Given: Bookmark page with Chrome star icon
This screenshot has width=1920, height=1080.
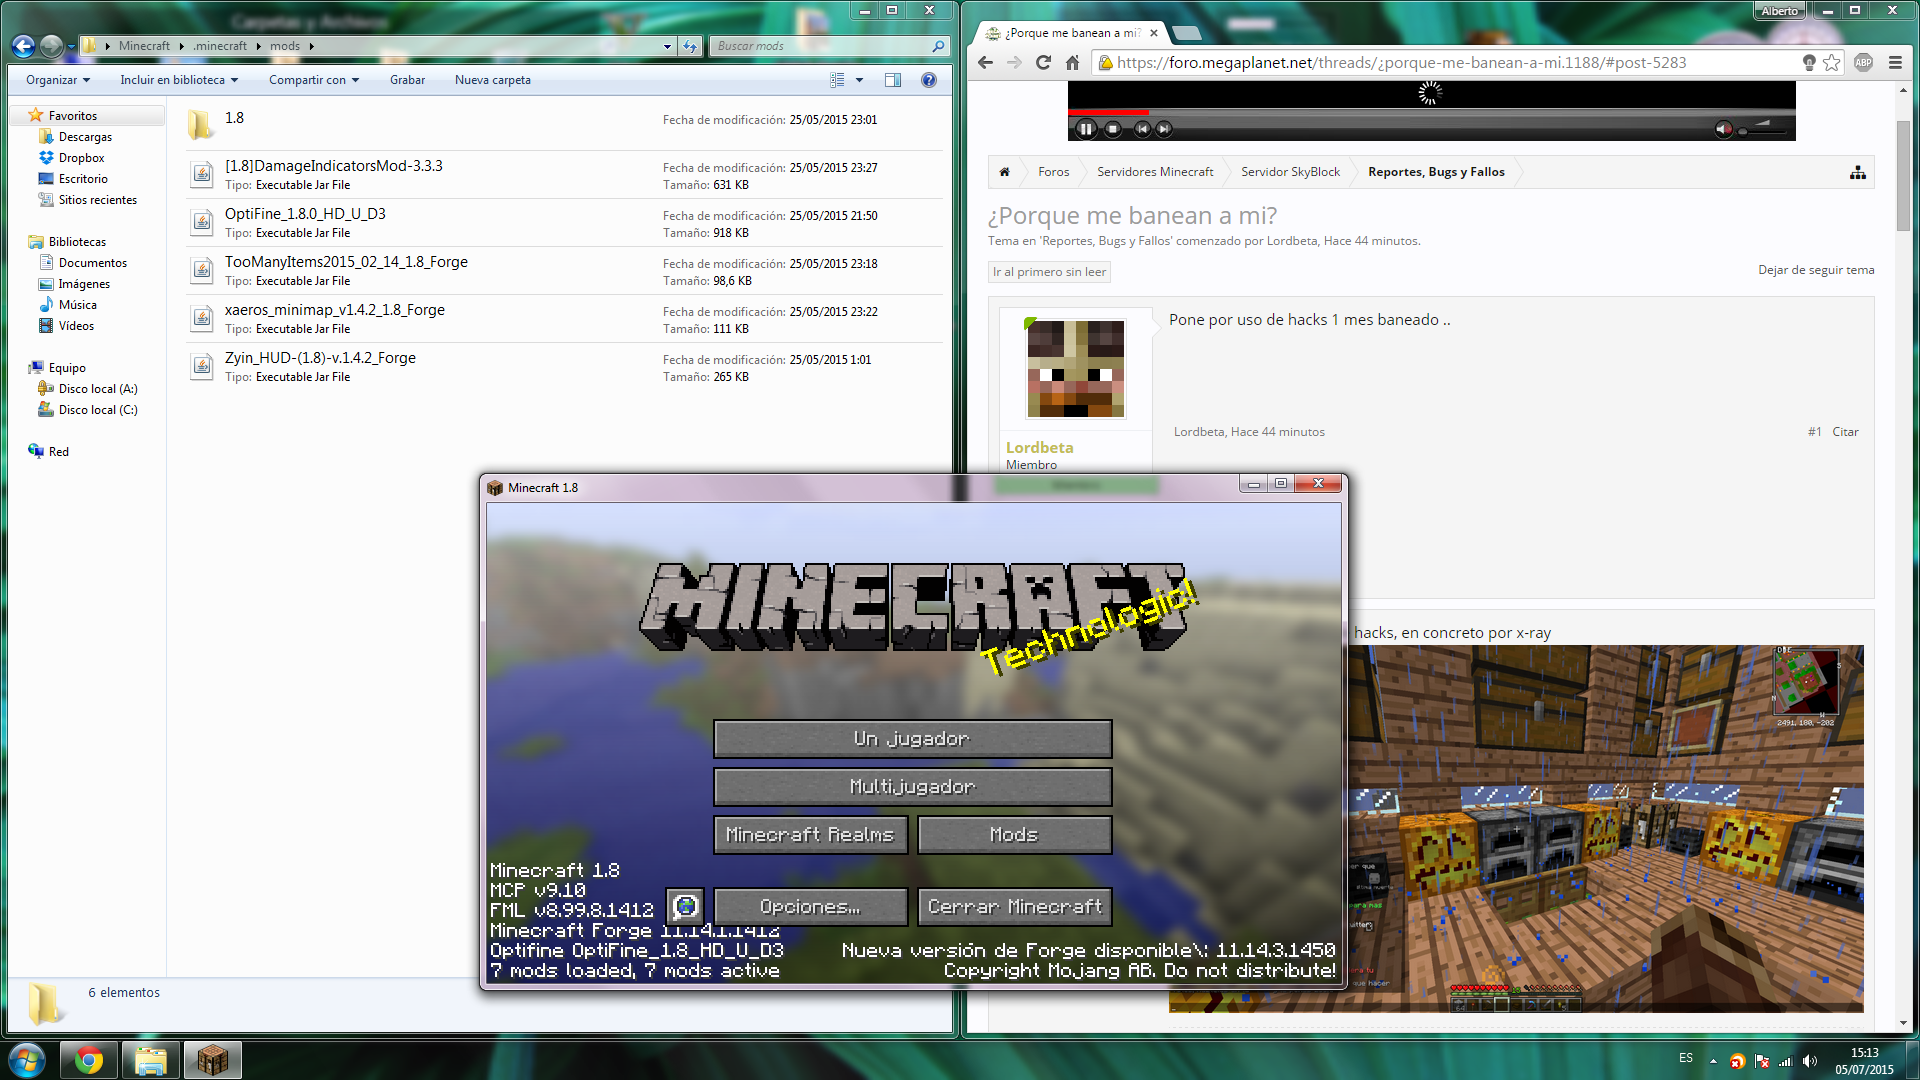Looking at the screenshot, I should 1831,62.
